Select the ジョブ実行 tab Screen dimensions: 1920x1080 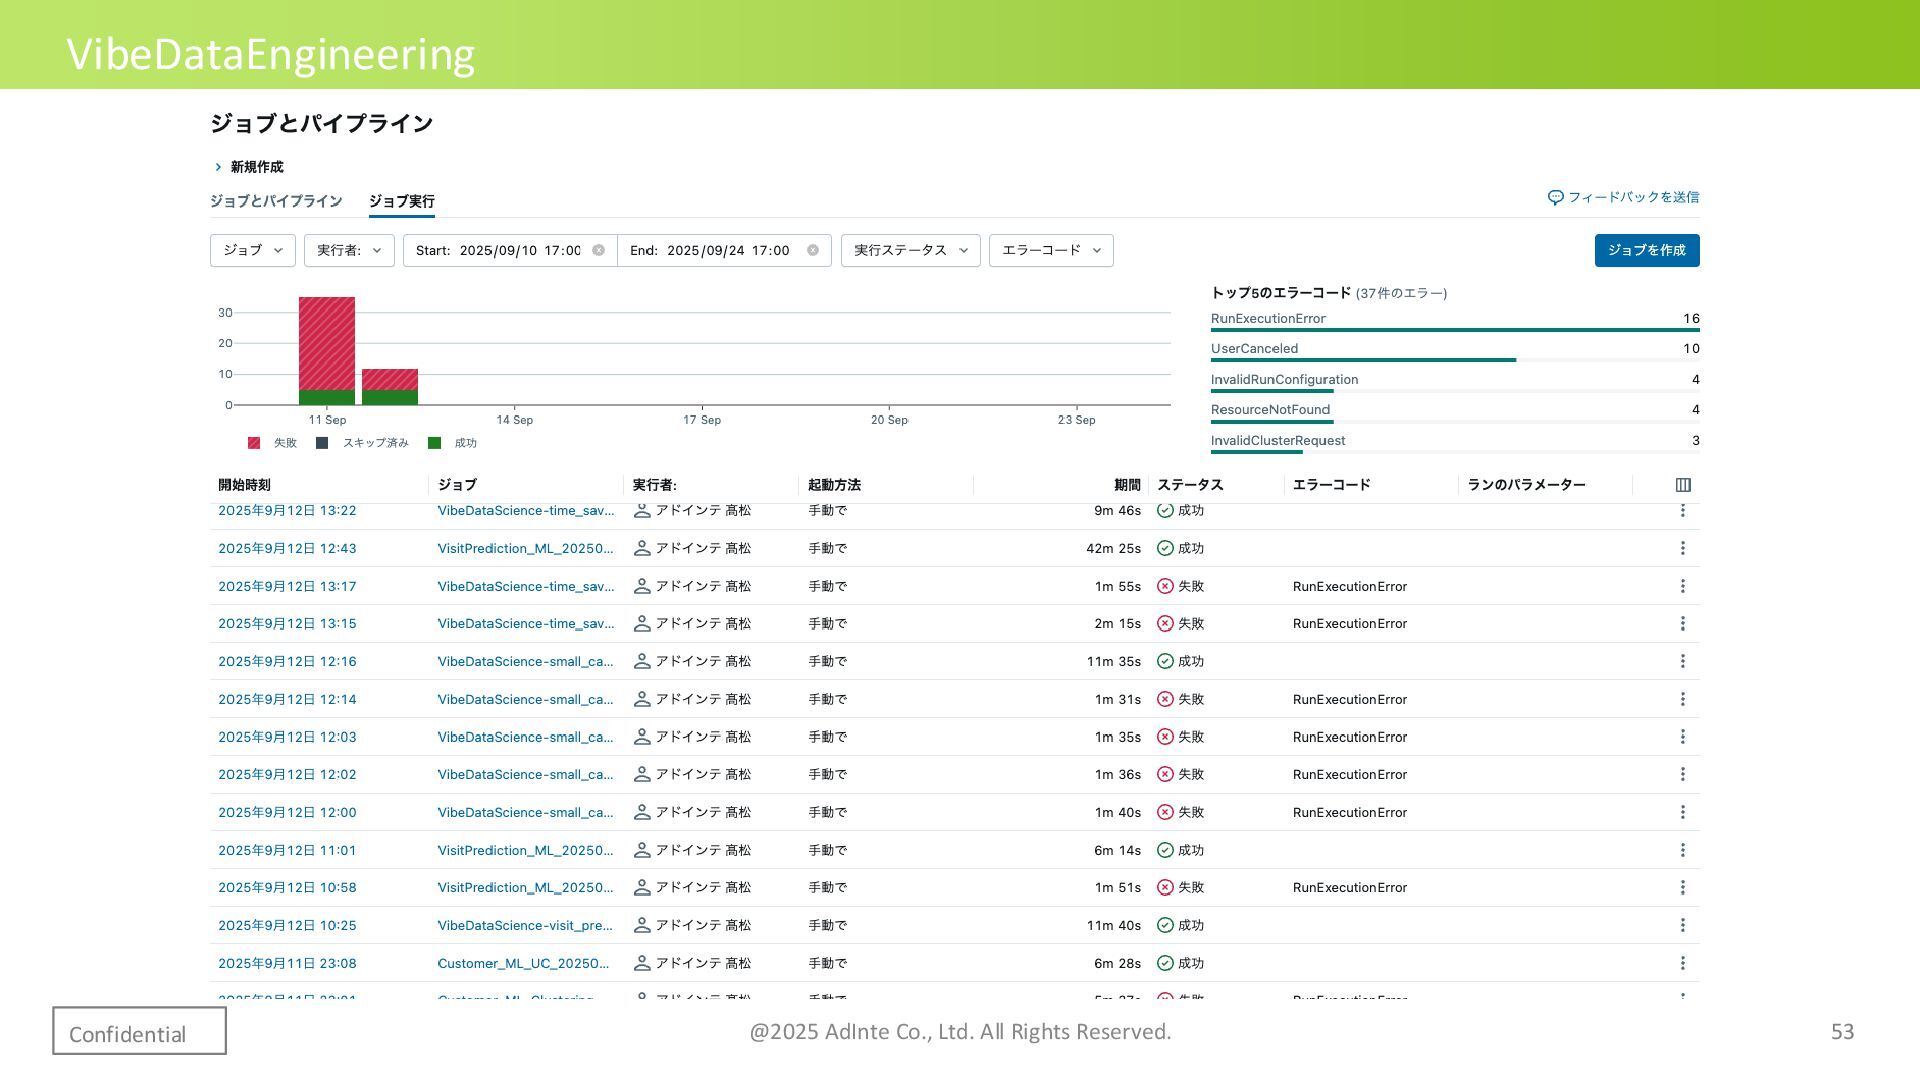pos(401,201)
